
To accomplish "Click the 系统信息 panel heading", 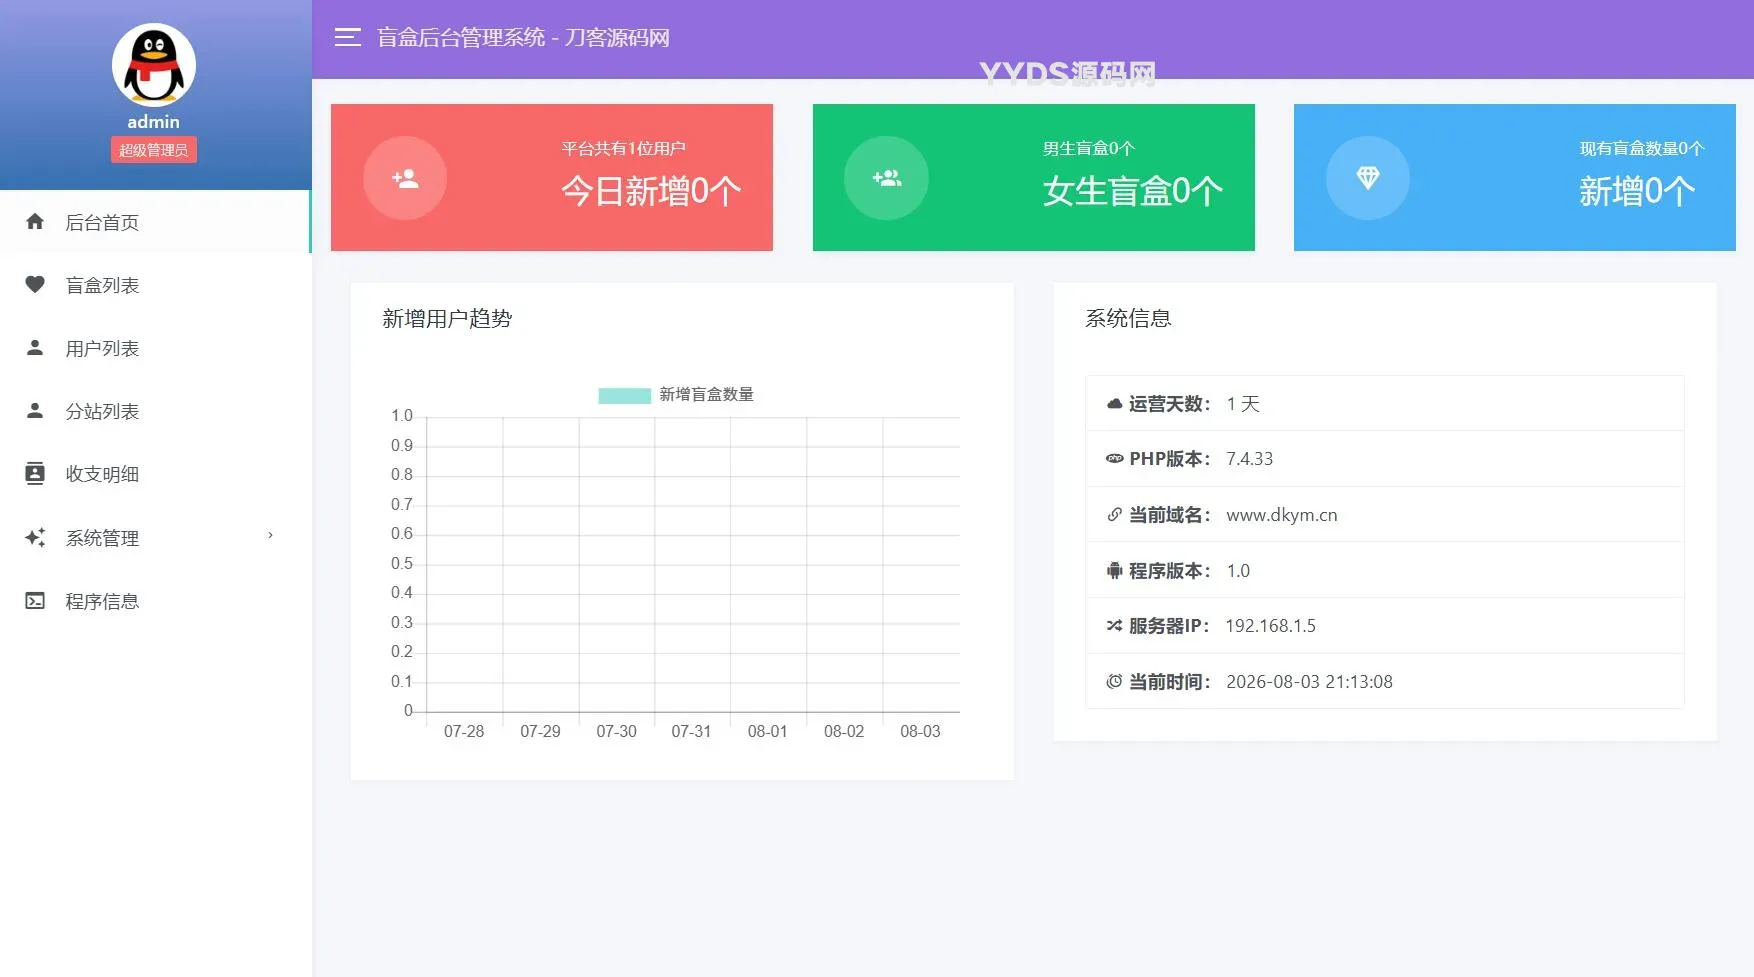I will coord(1128,319).
